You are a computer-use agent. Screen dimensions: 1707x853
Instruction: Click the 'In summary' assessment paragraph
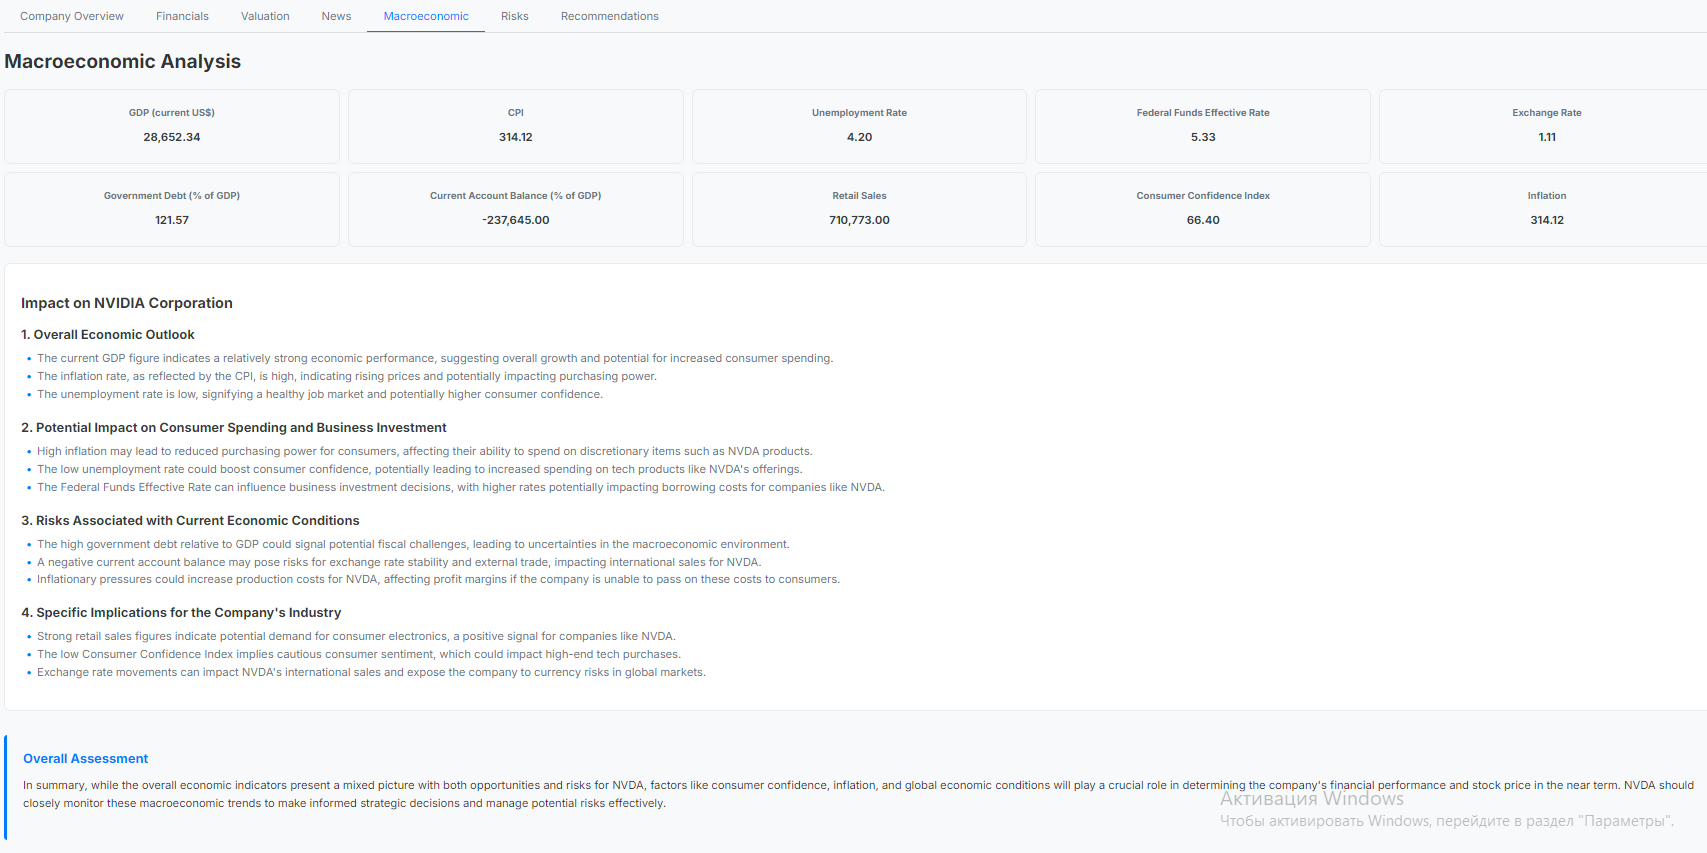pos(858,794)
